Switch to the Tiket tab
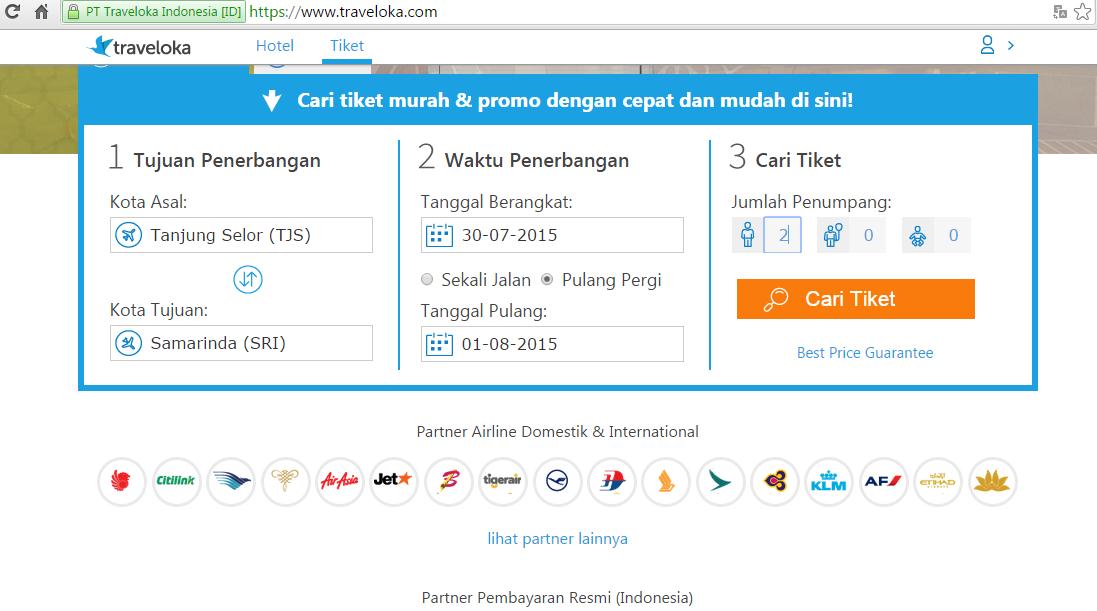 click(347, 46)
